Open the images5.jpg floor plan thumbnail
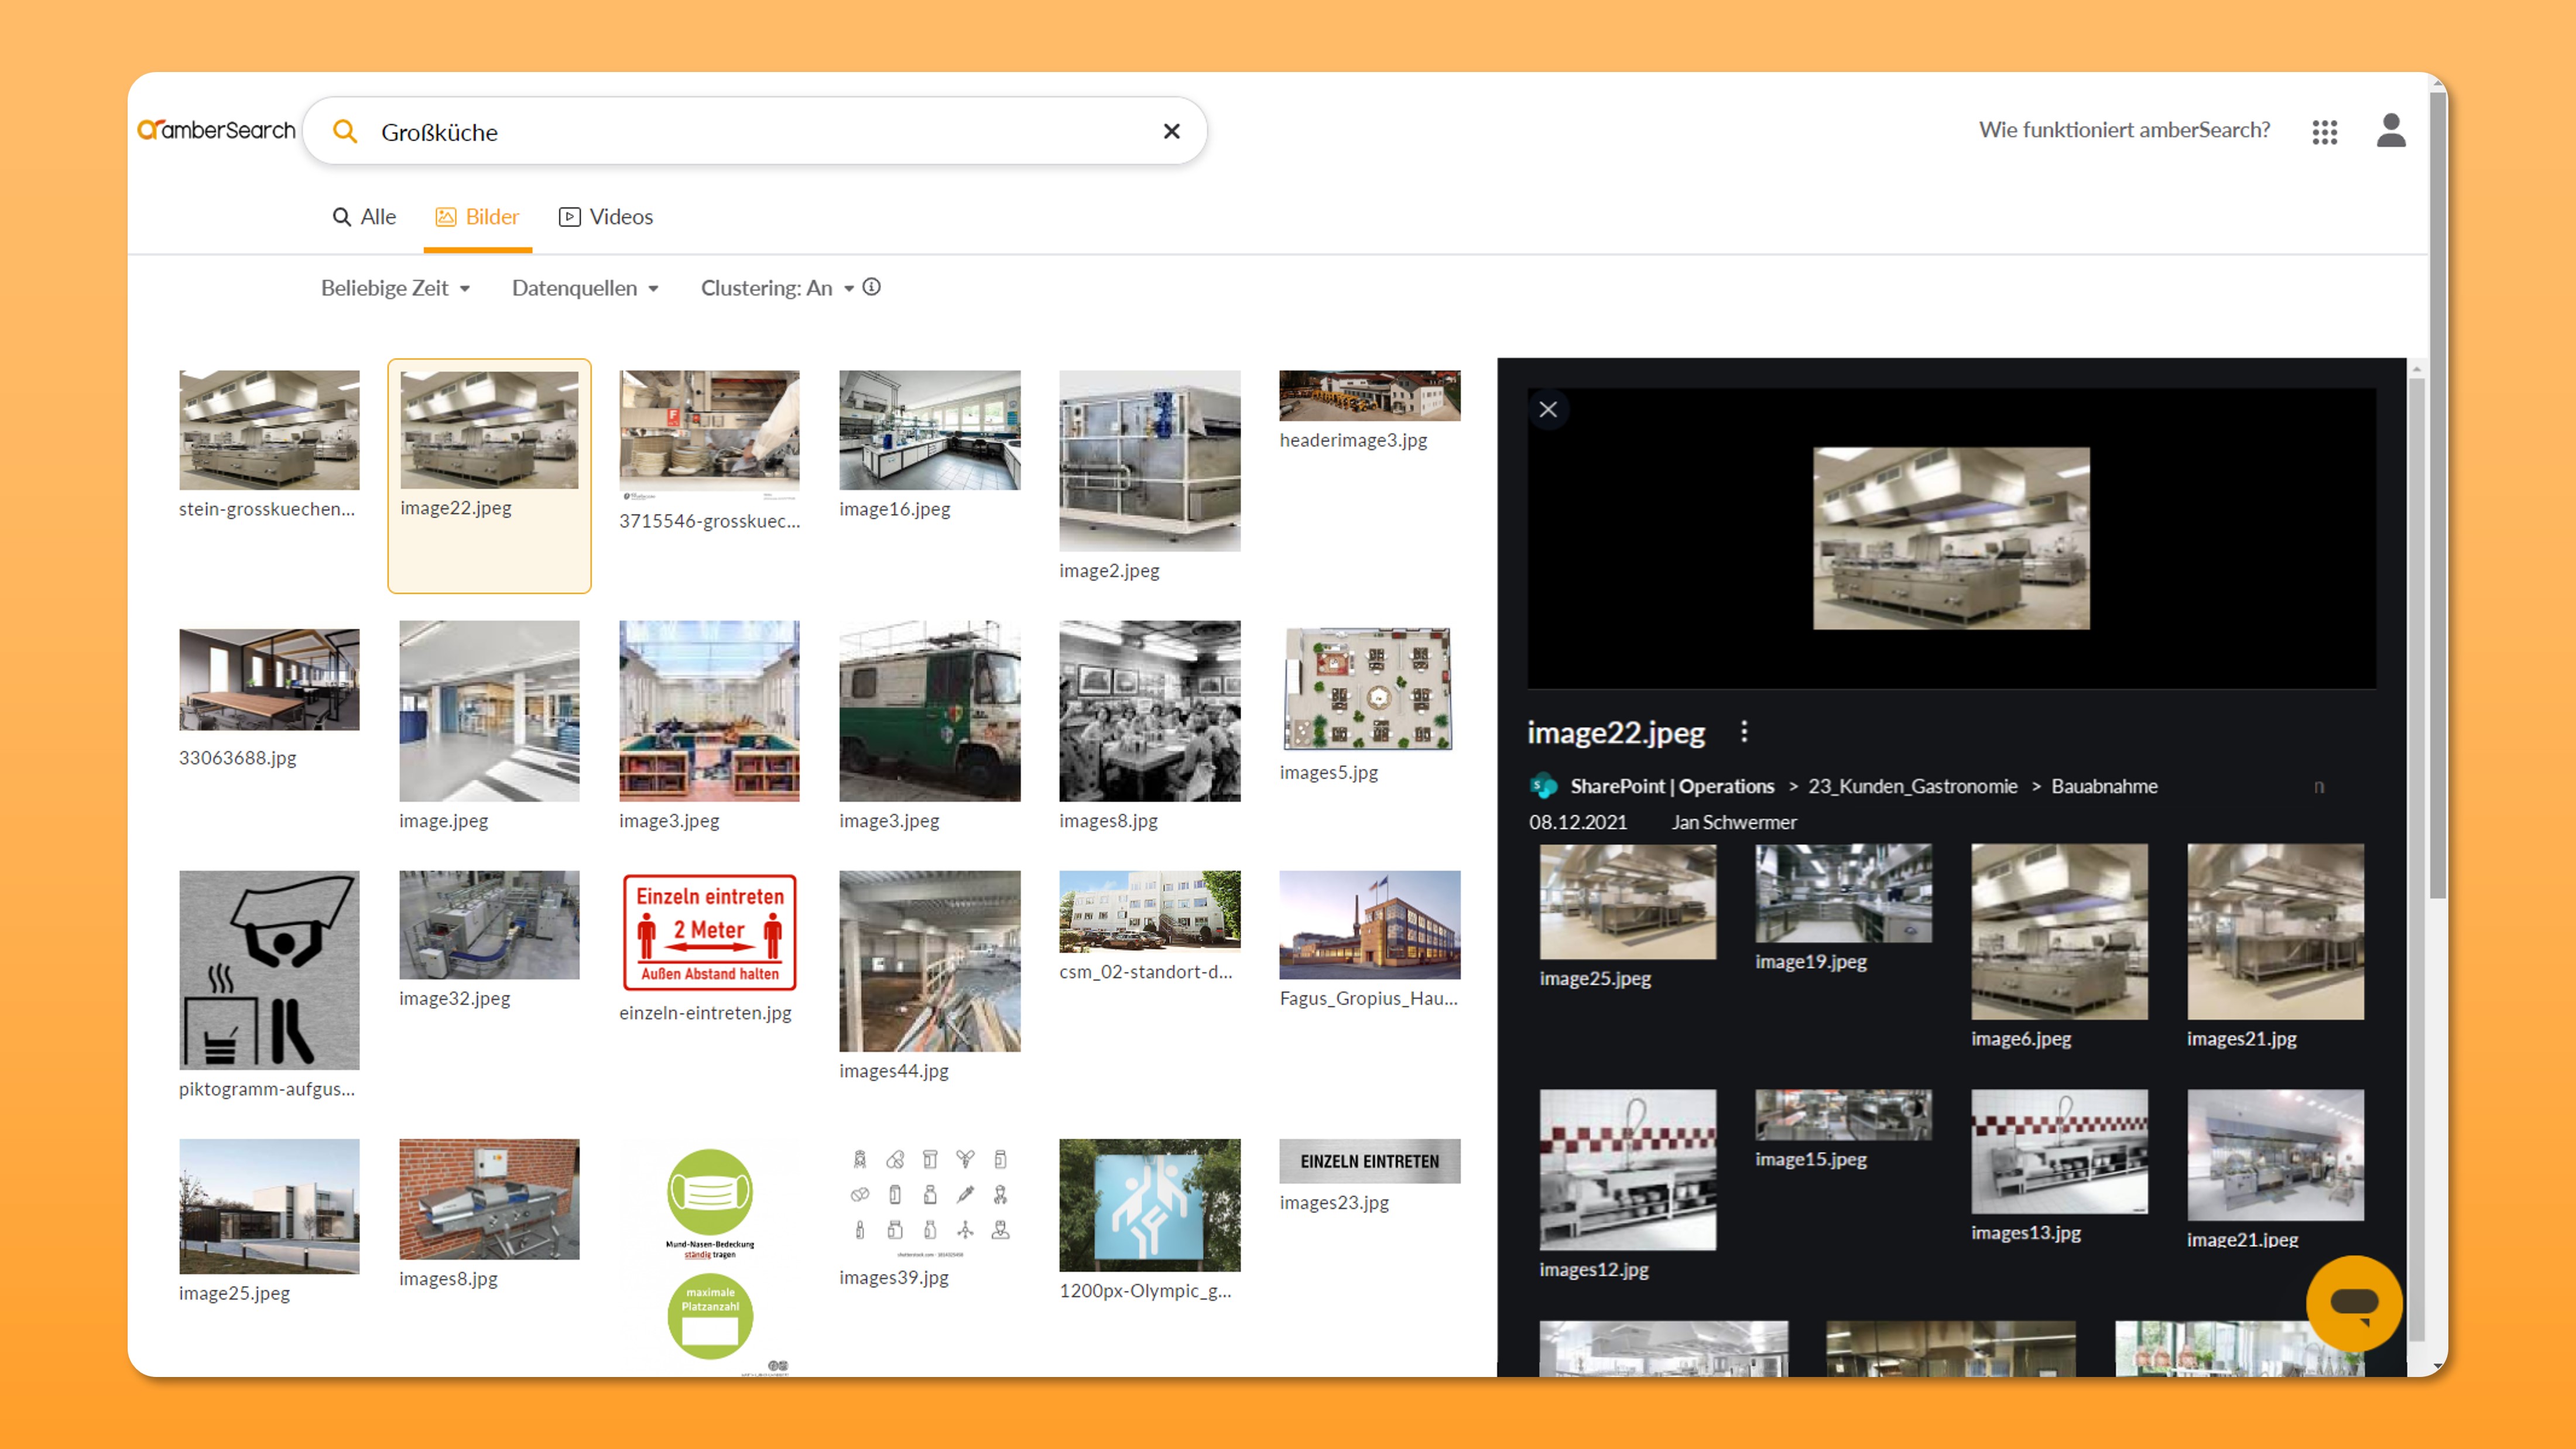The image size is (2576, 1449). [x=1368, y=689]
